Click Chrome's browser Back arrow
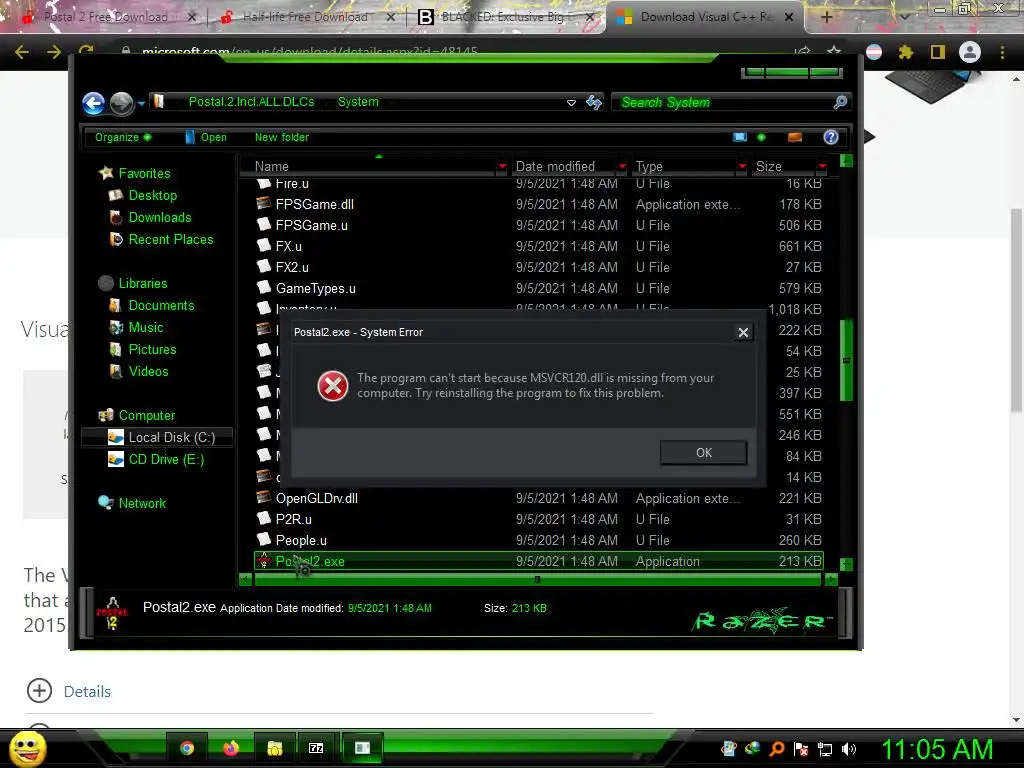Viewport: 1024px width, 768px height. tap(22, 52)
